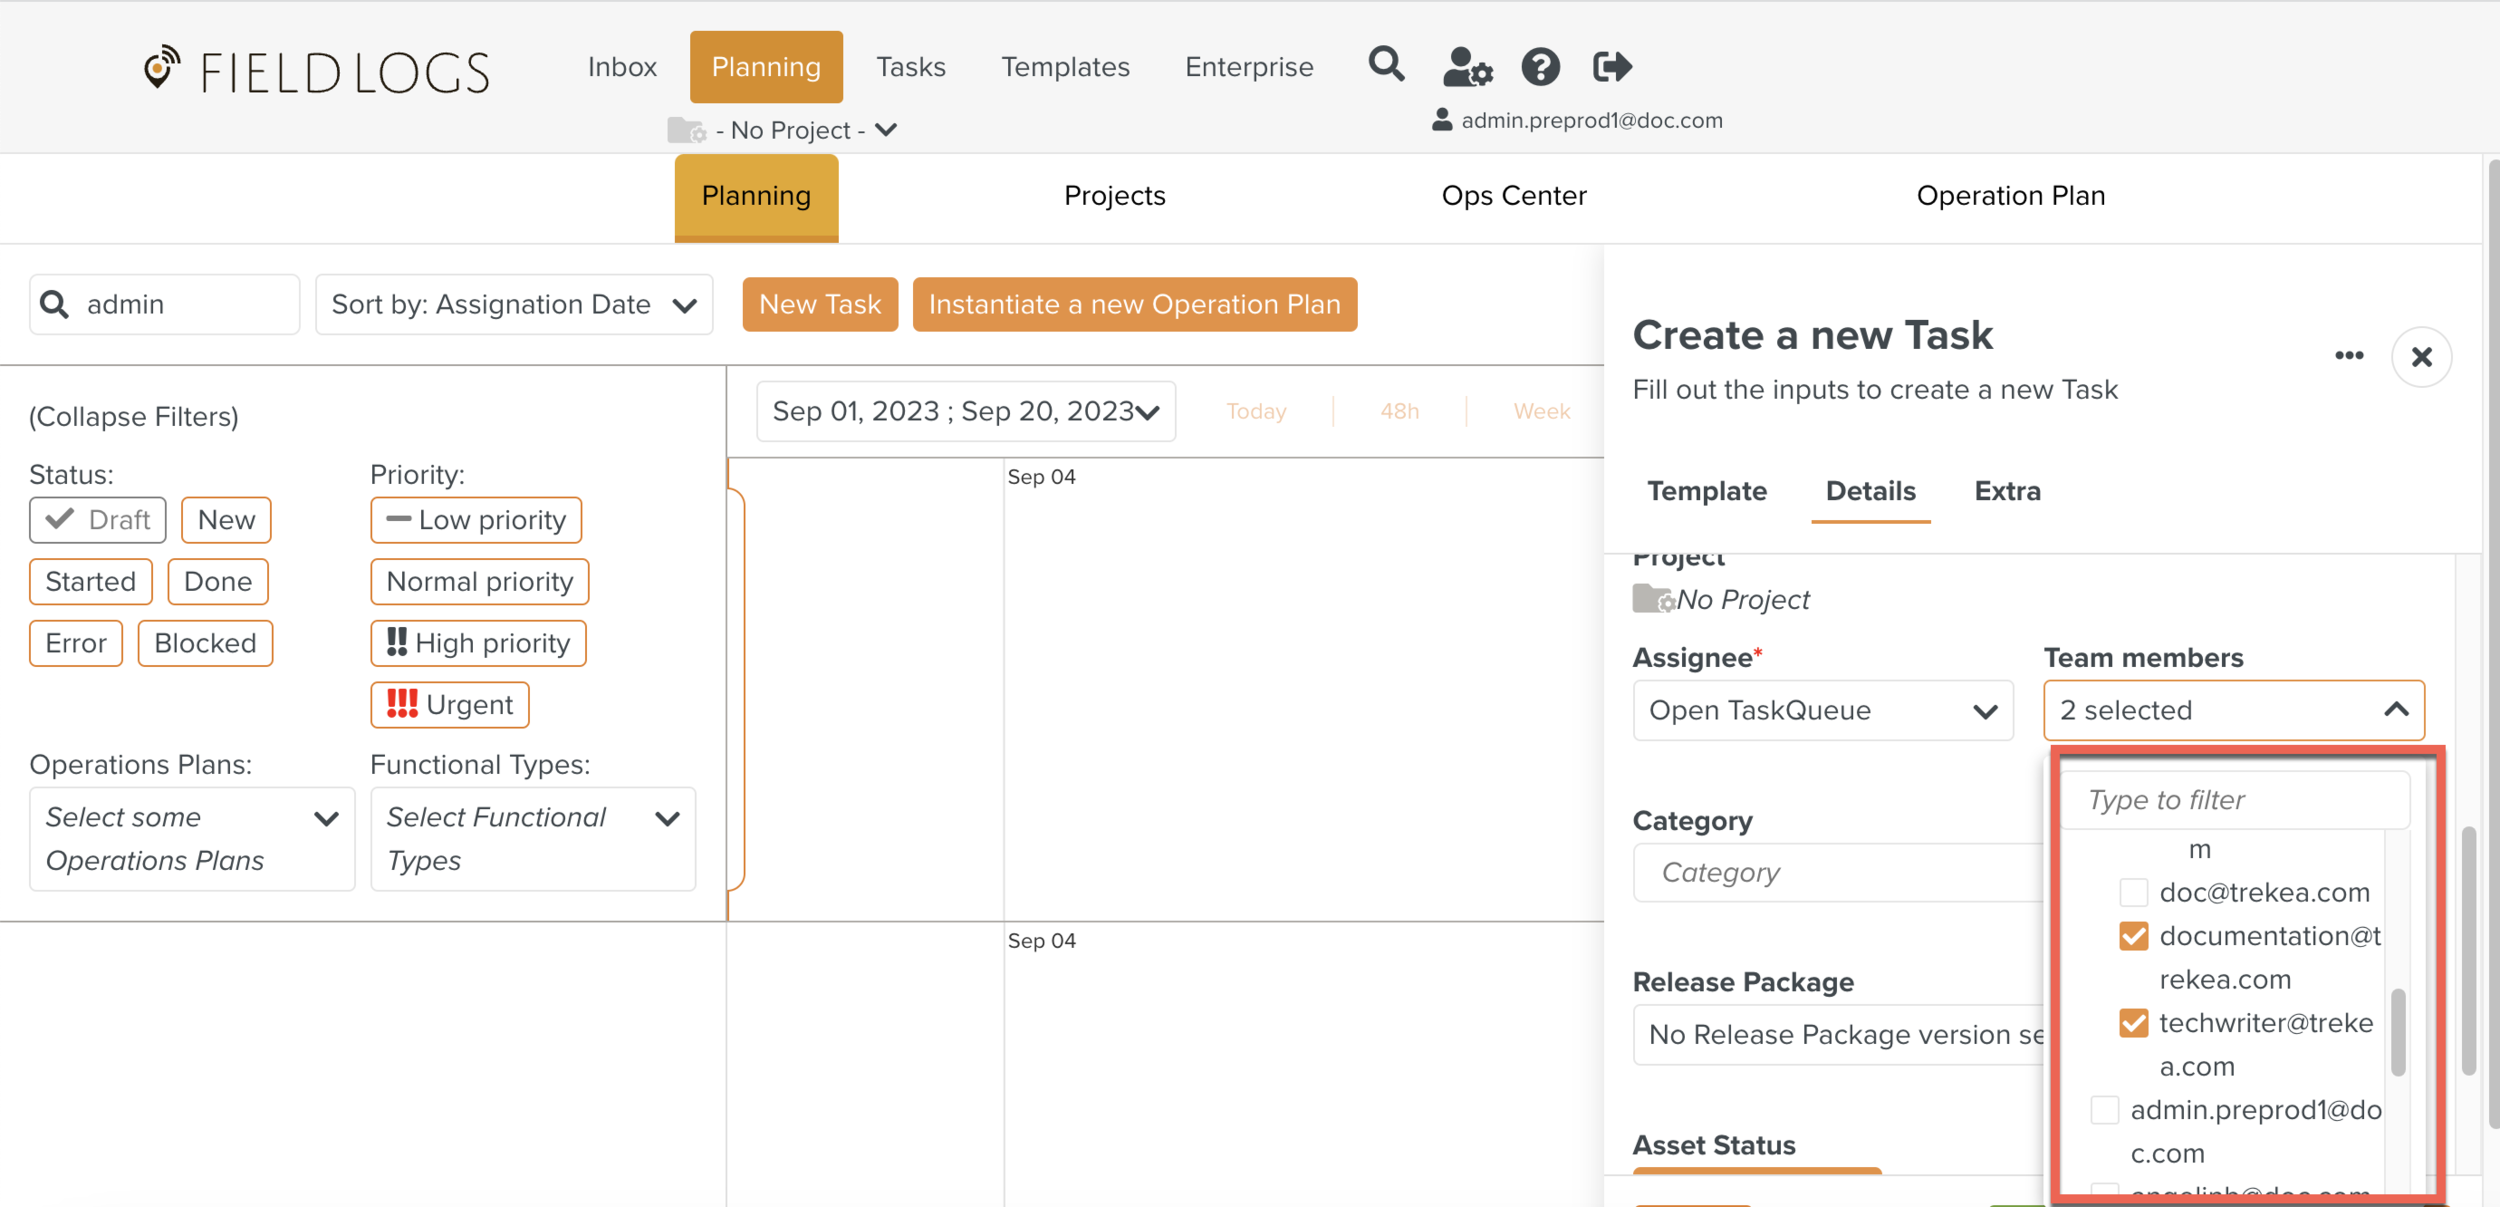Click the Type to filter input field
2500x1207 pixels.
pos(2235,800)
